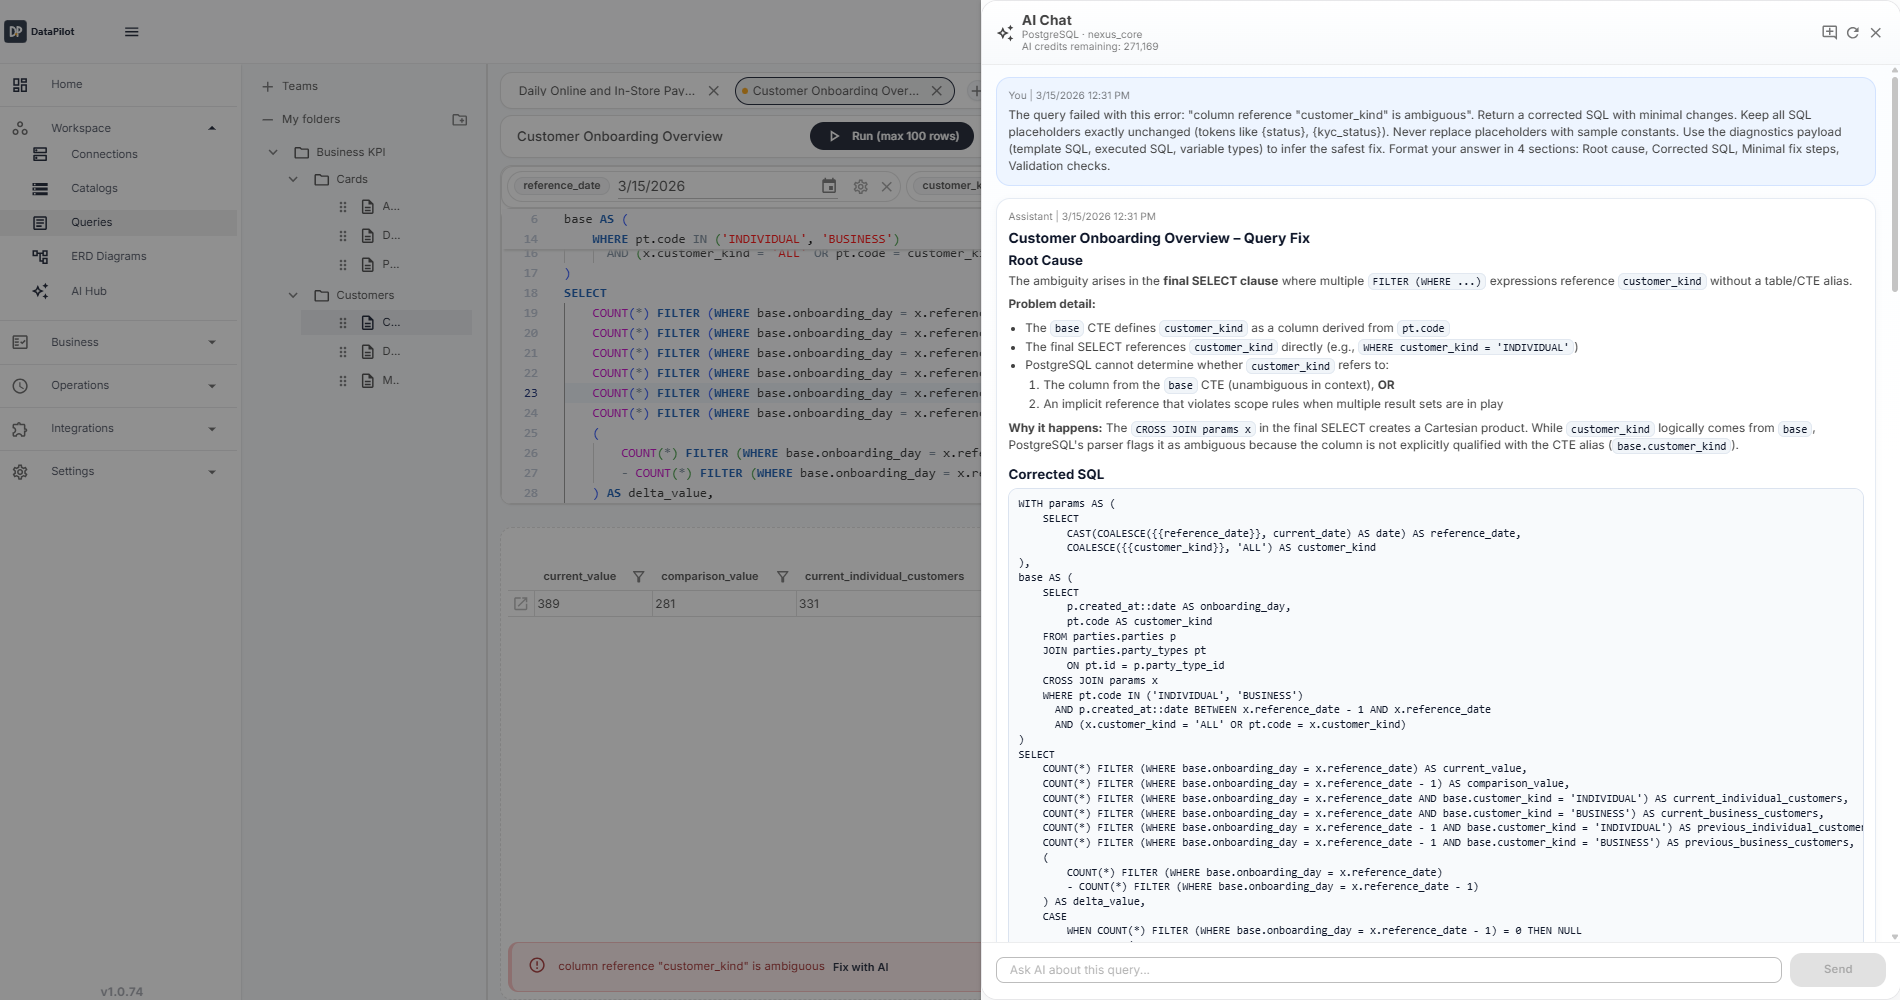Expand the Business section
Viewport: 1900px width, 1000px height.
pyautogui.click(x=211, y=342)
